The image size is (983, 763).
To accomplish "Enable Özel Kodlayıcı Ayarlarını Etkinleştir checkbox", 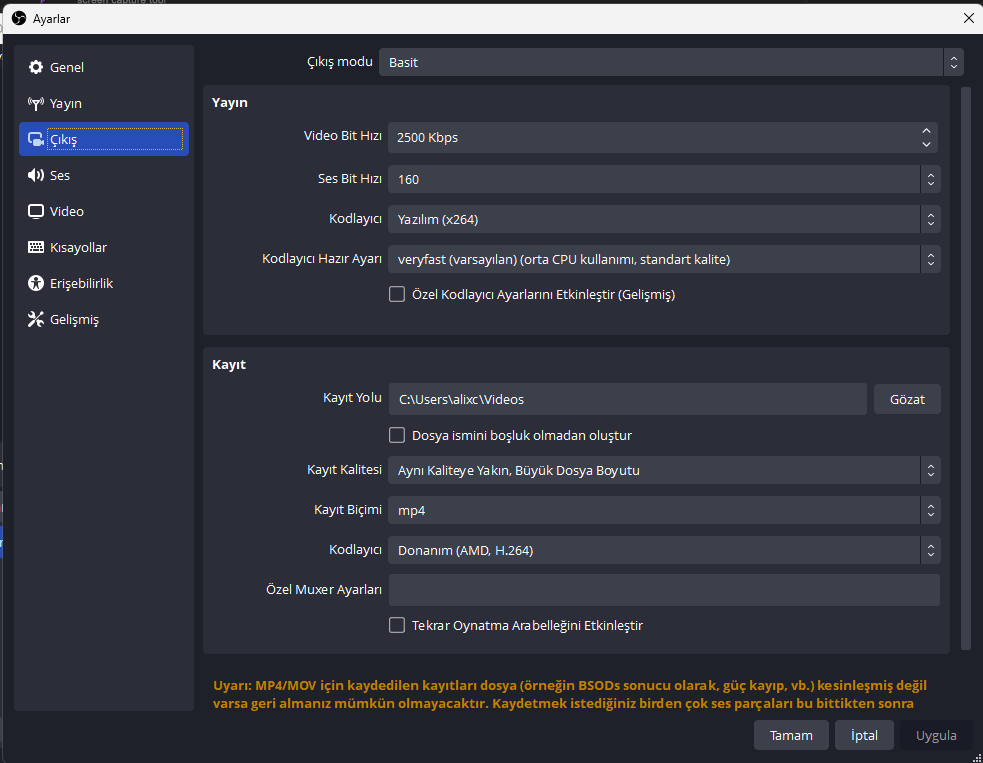I will pyautogui.click(x=397, y=295).
